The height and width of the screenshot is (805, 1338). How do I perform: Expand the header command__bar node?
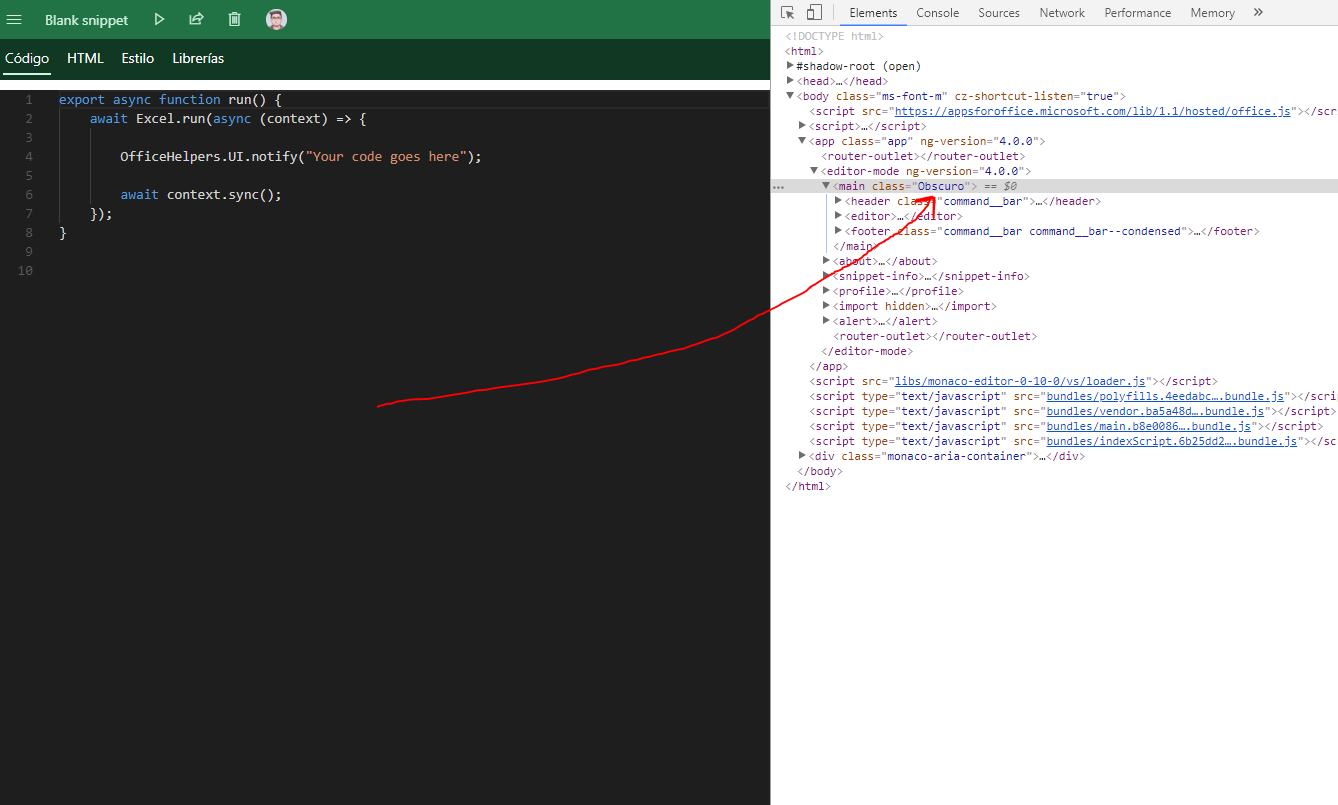[x=839, y=200]
